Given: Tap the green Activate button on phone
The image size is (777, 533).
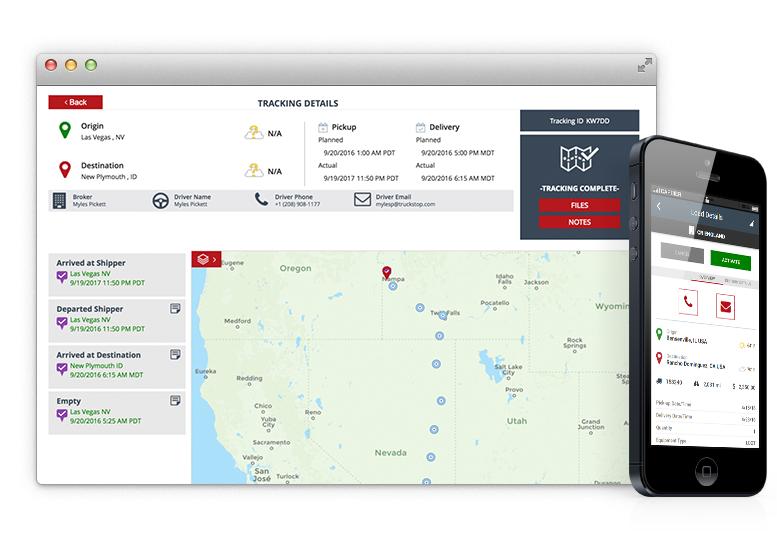Looking at the screenshot, I should pos(730,260).
